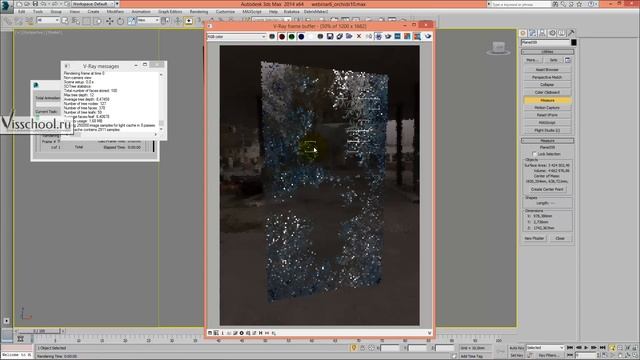640x360 pixels.
Task: Switch to alpha channel in frame buffer
Action: (311, 36)
